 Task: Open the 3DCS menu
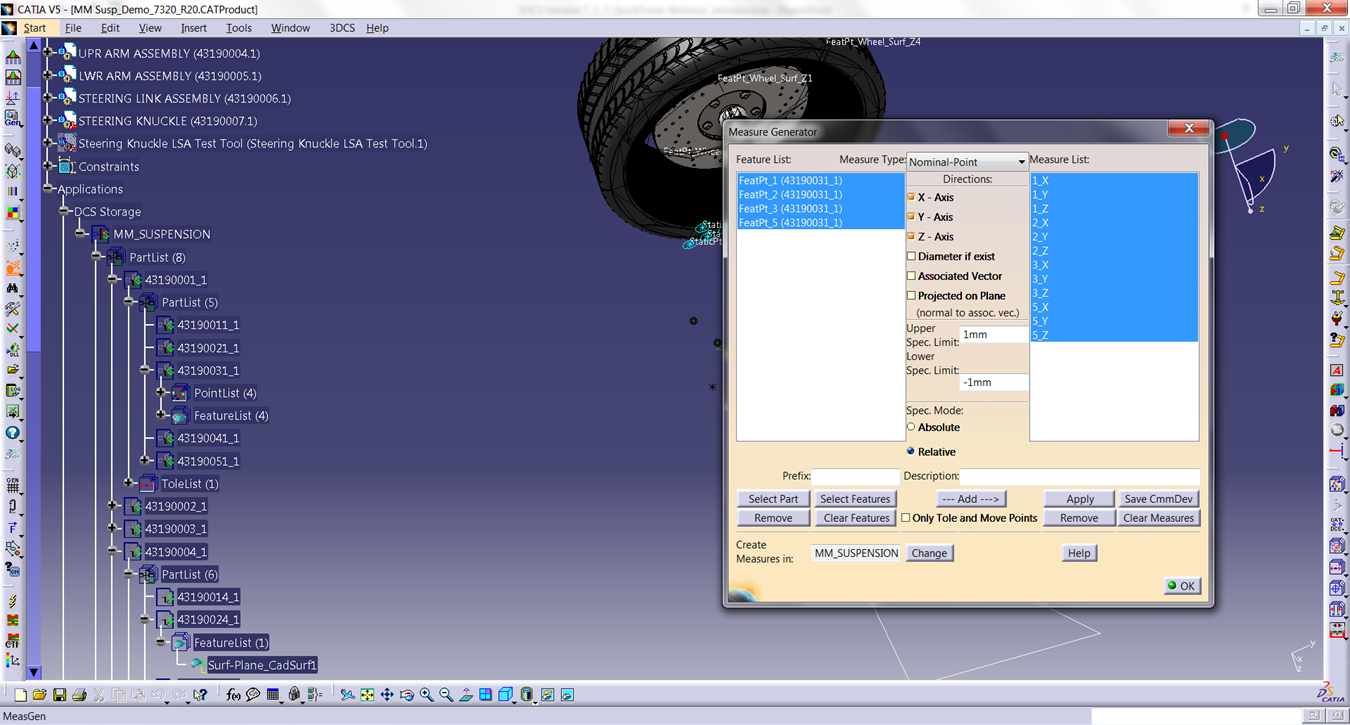(342, 27)
